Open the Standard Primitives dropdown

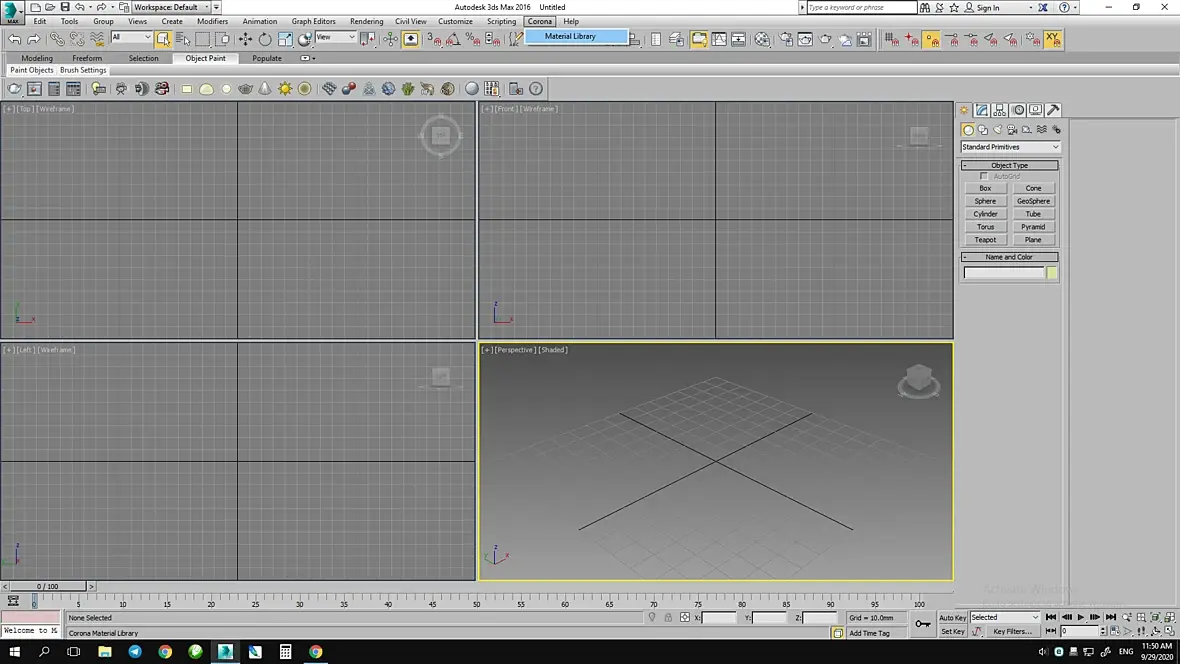point(1010,147)
